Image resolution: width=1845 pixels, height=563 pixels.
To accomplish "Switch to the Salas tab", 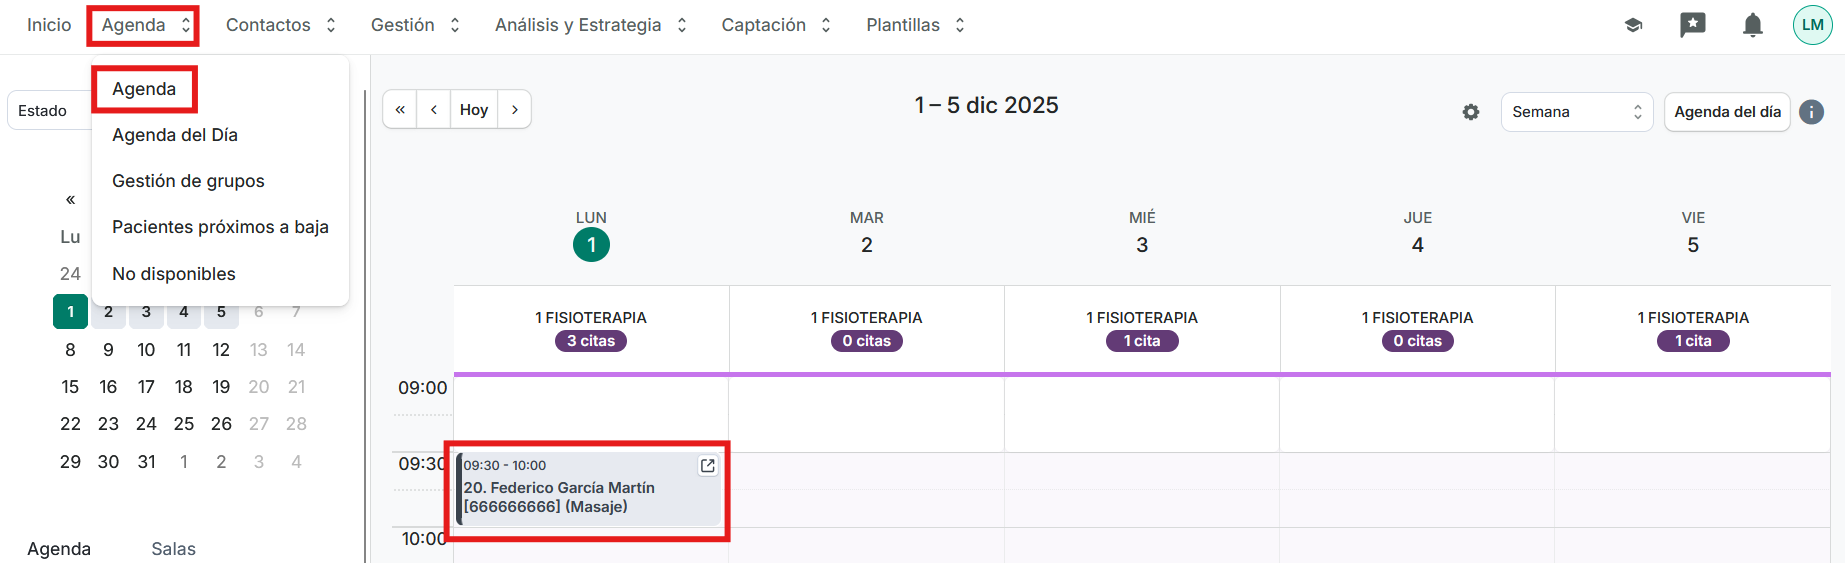I will (x=173, y=549).
